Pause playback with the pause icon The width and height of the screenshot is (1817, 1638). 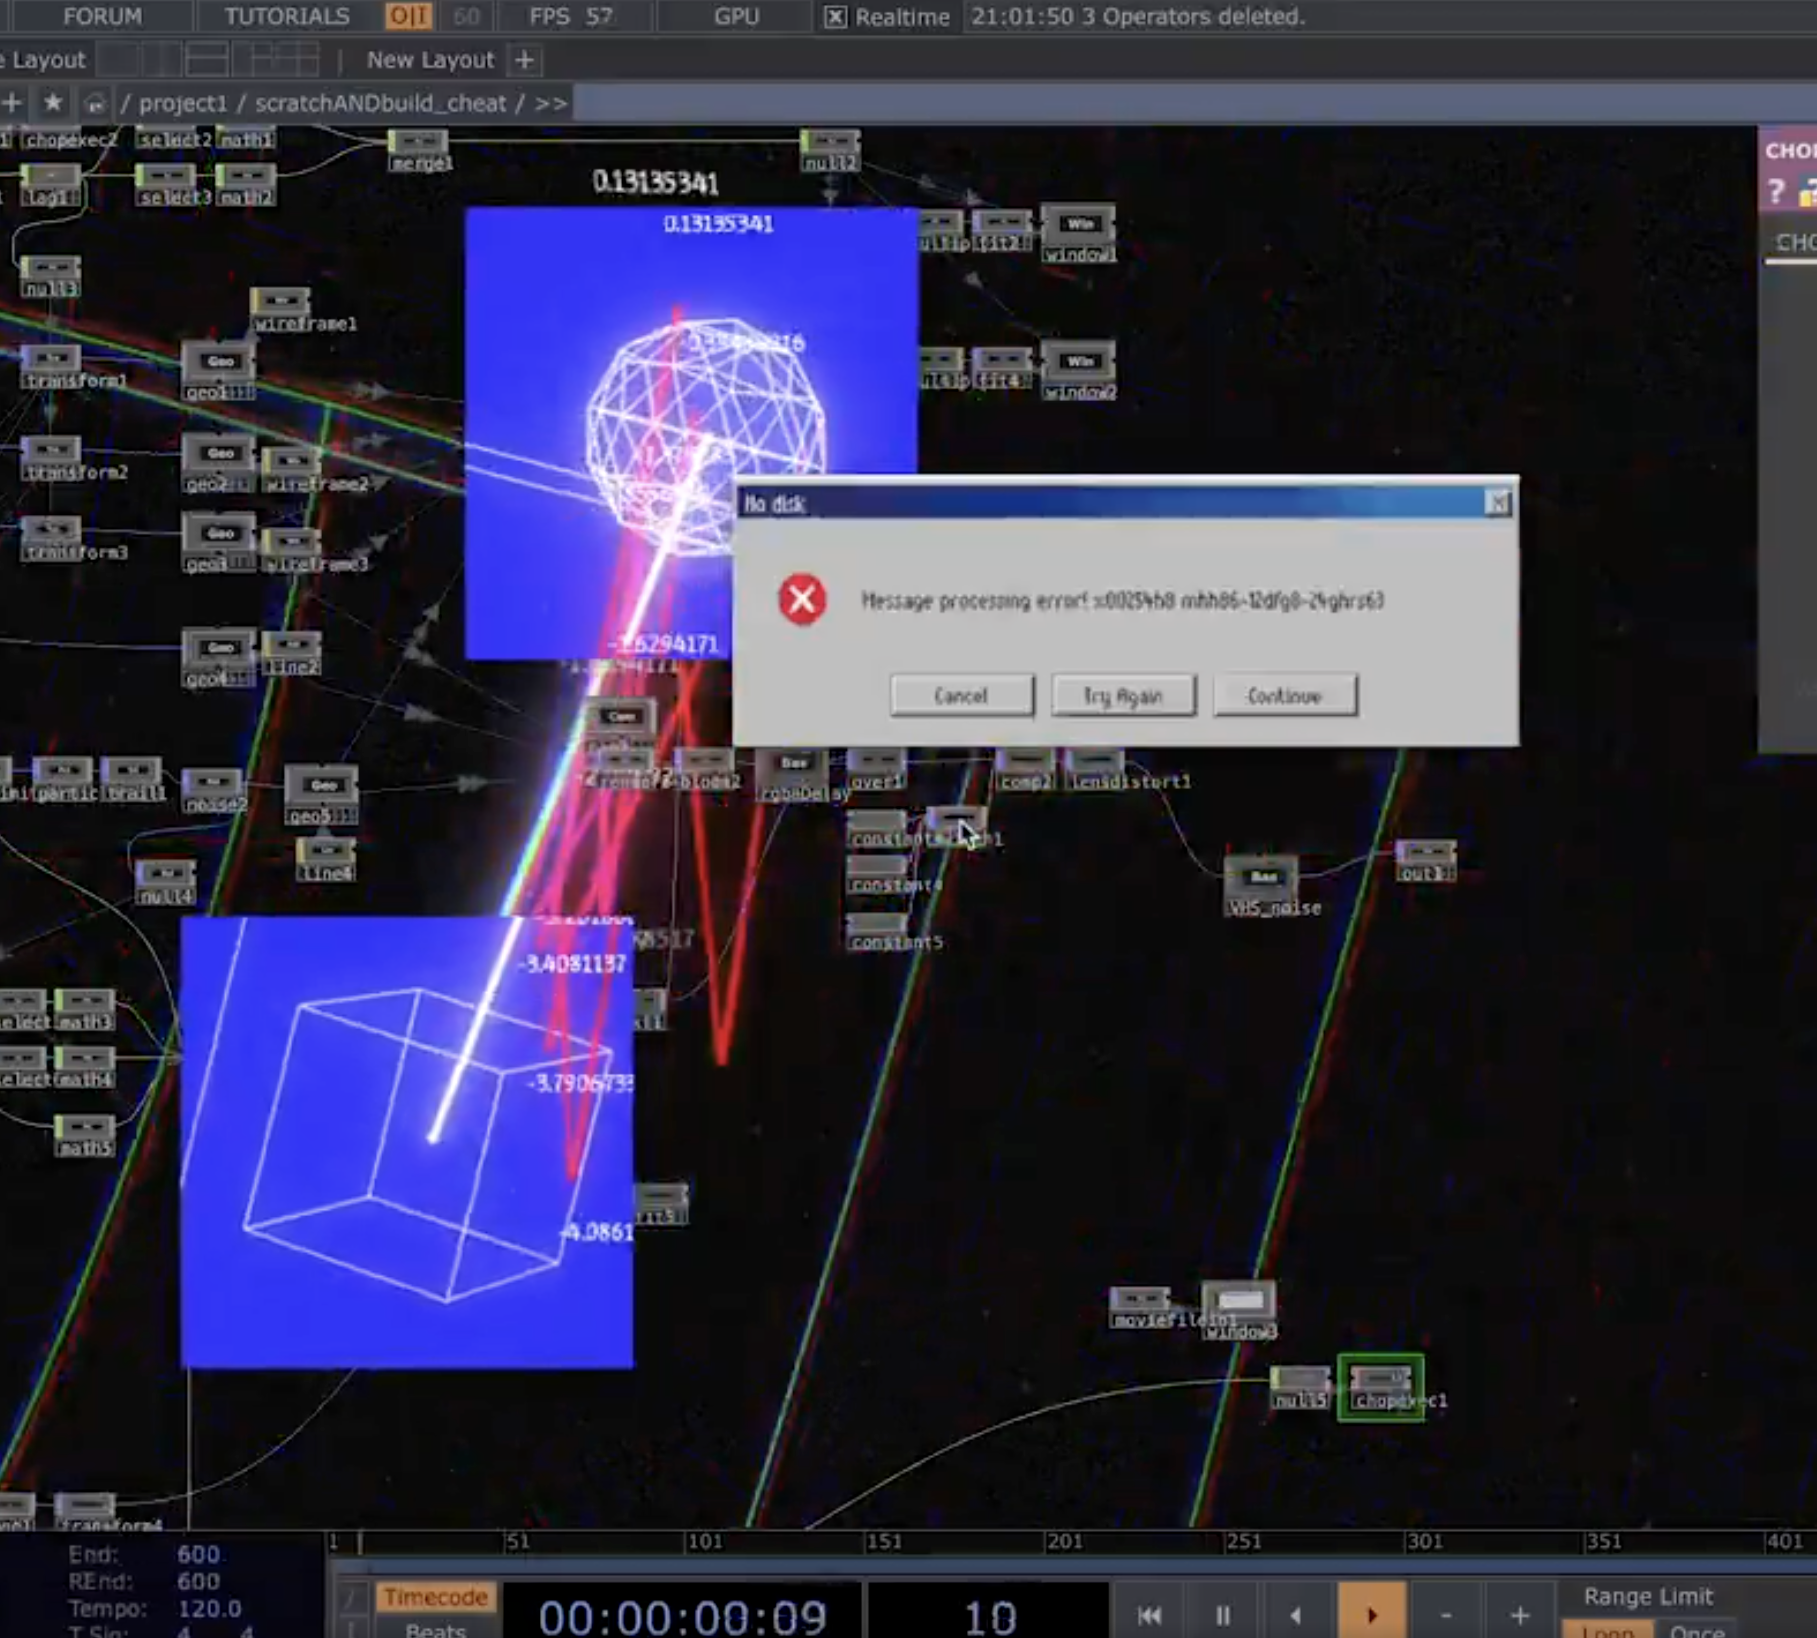(x=1222, y=1614)
